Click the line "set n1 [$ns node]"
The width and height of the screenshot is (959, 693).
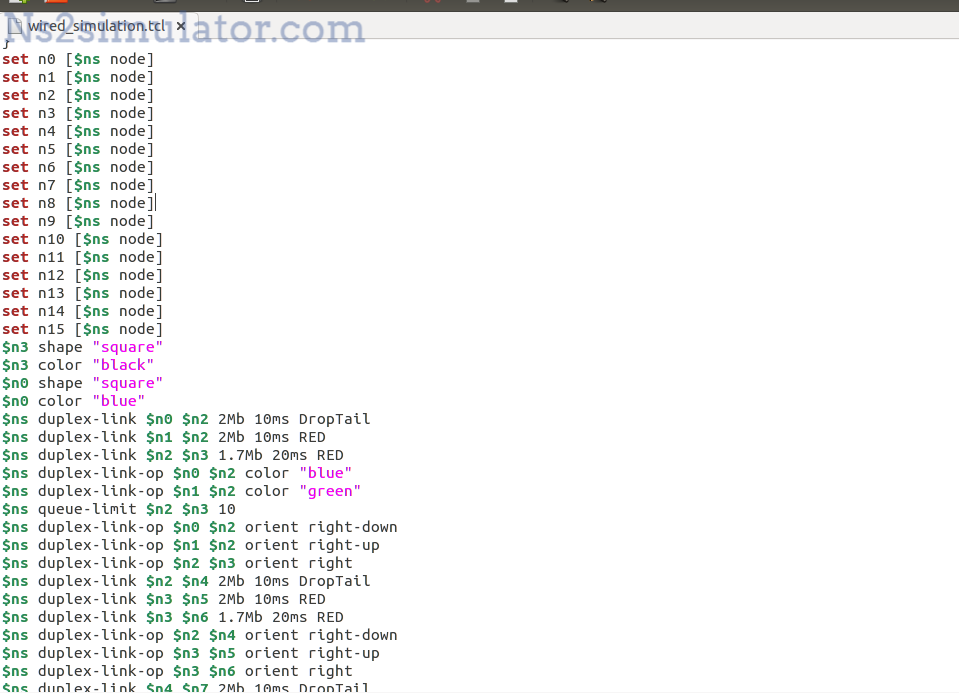tap(78, 77)
